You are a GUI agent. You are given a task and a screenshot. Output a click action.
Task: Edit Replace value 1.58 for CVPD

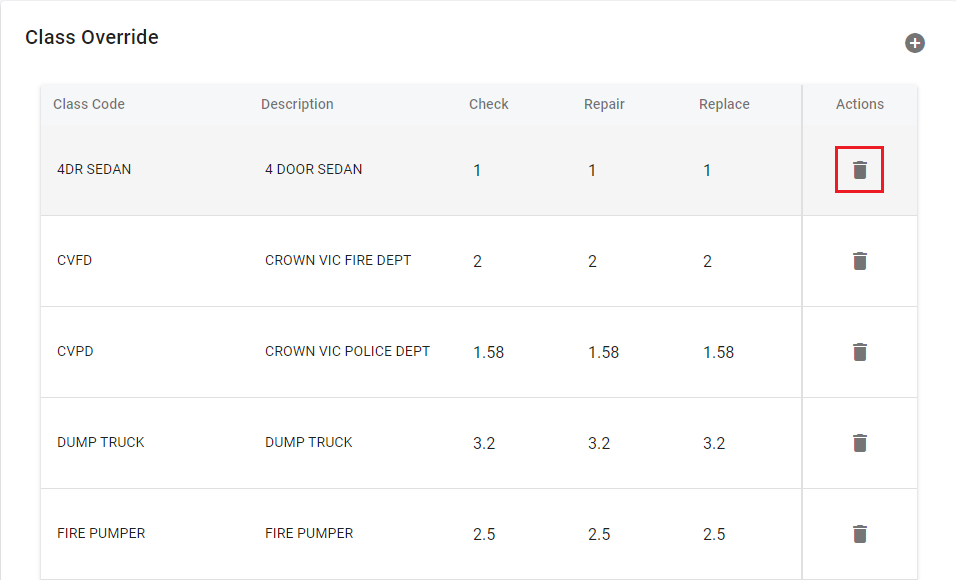point(718,352)
